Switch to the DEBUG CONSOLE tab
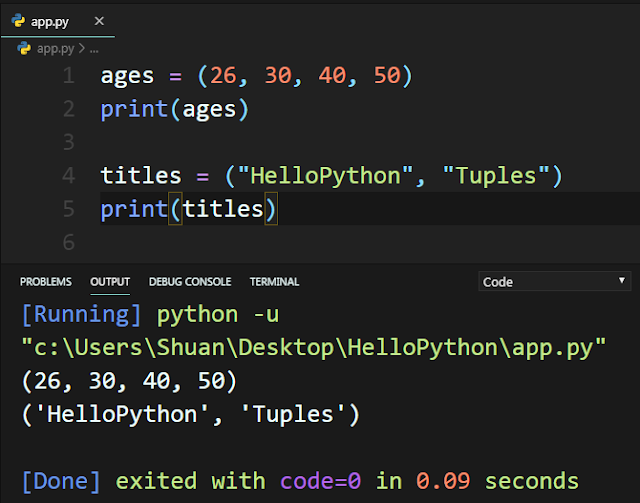Viewport: 640px width, 503px height. click(x=190, y=282)
